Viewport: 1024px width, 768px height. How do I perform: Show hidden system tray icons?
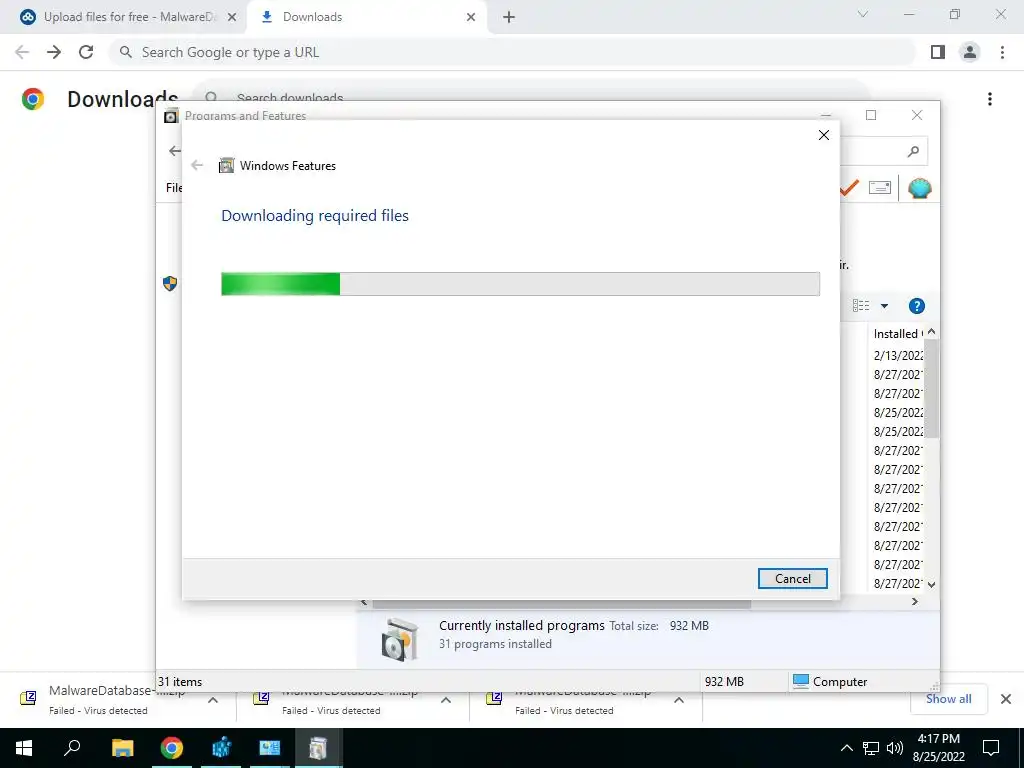coord(846,748)
